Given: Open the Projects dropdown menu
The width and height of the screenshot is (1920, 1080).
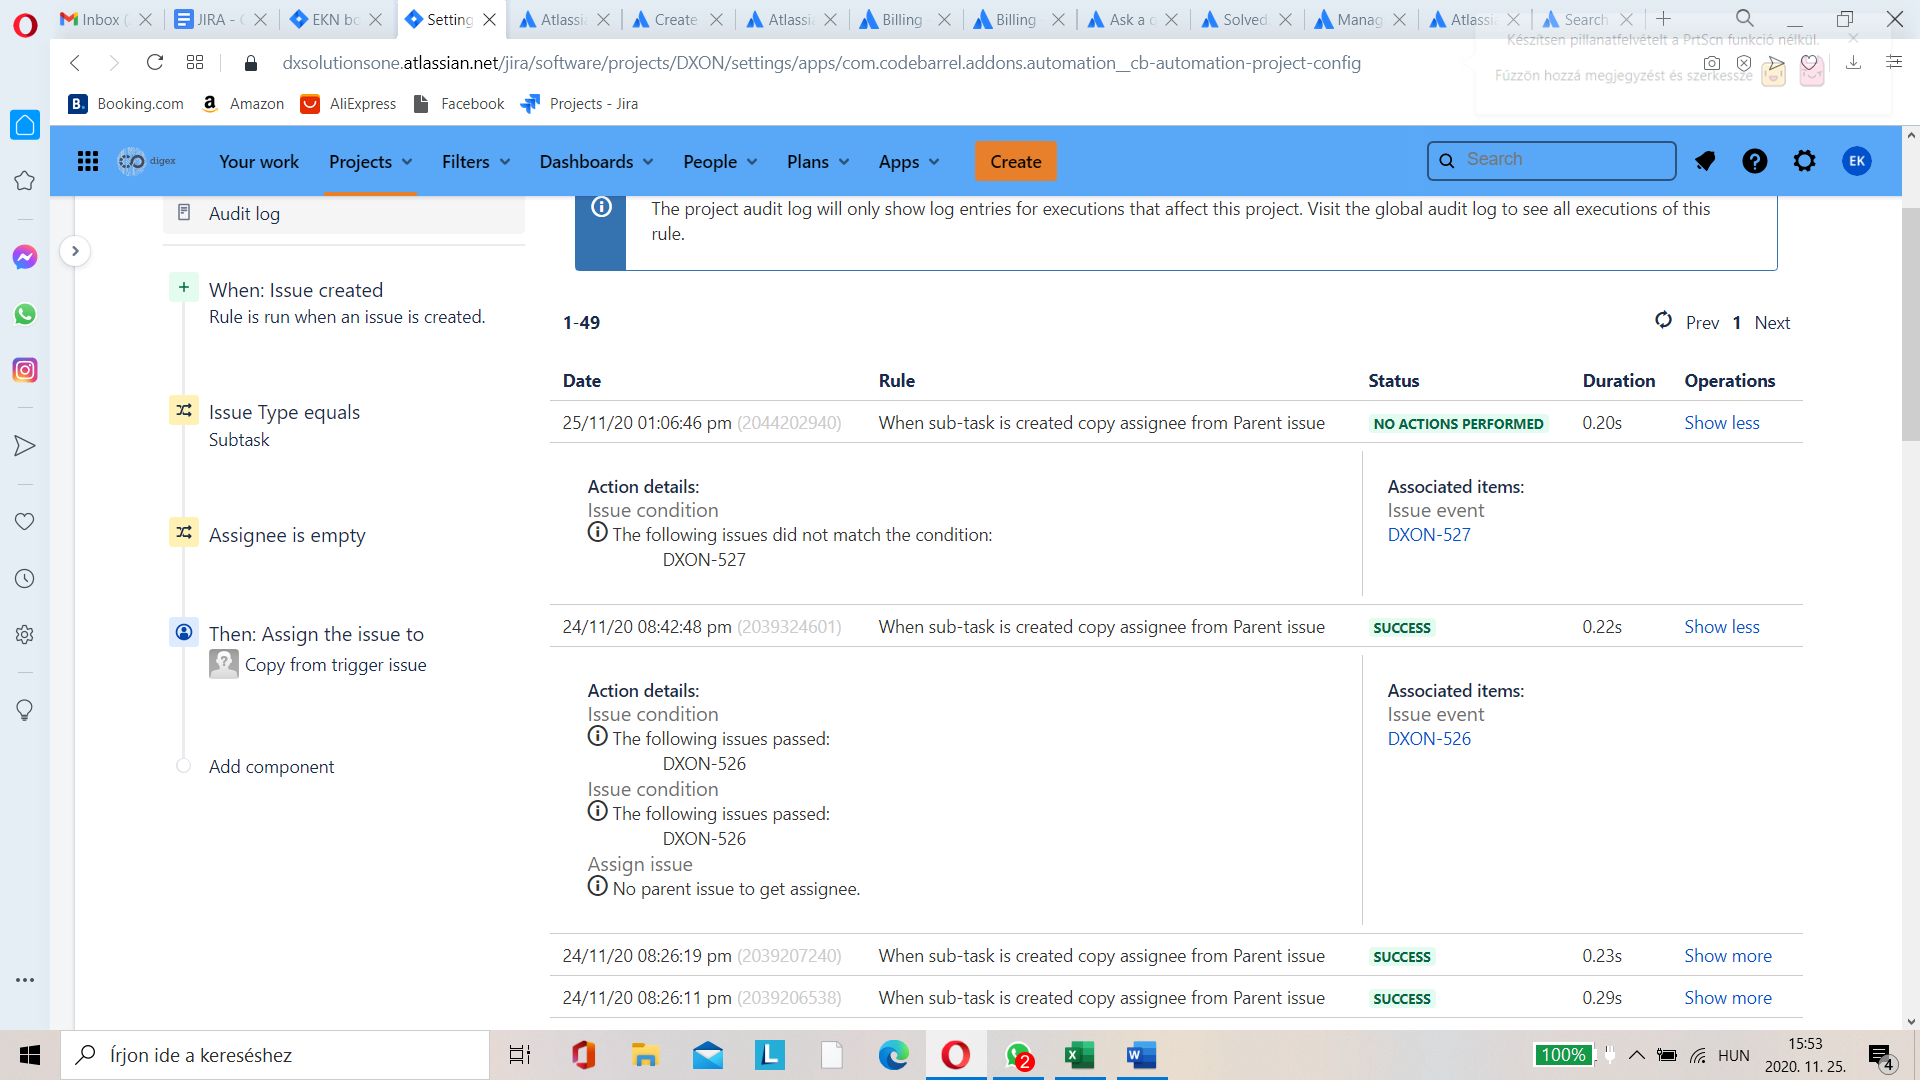Looking at the screenshot, I should tap(370, 161).
